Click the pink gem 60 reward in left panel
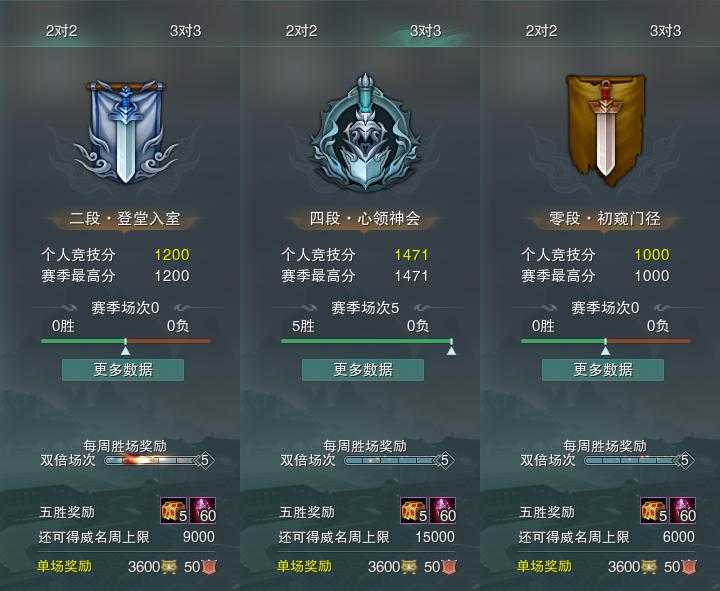 click(202, 510)
